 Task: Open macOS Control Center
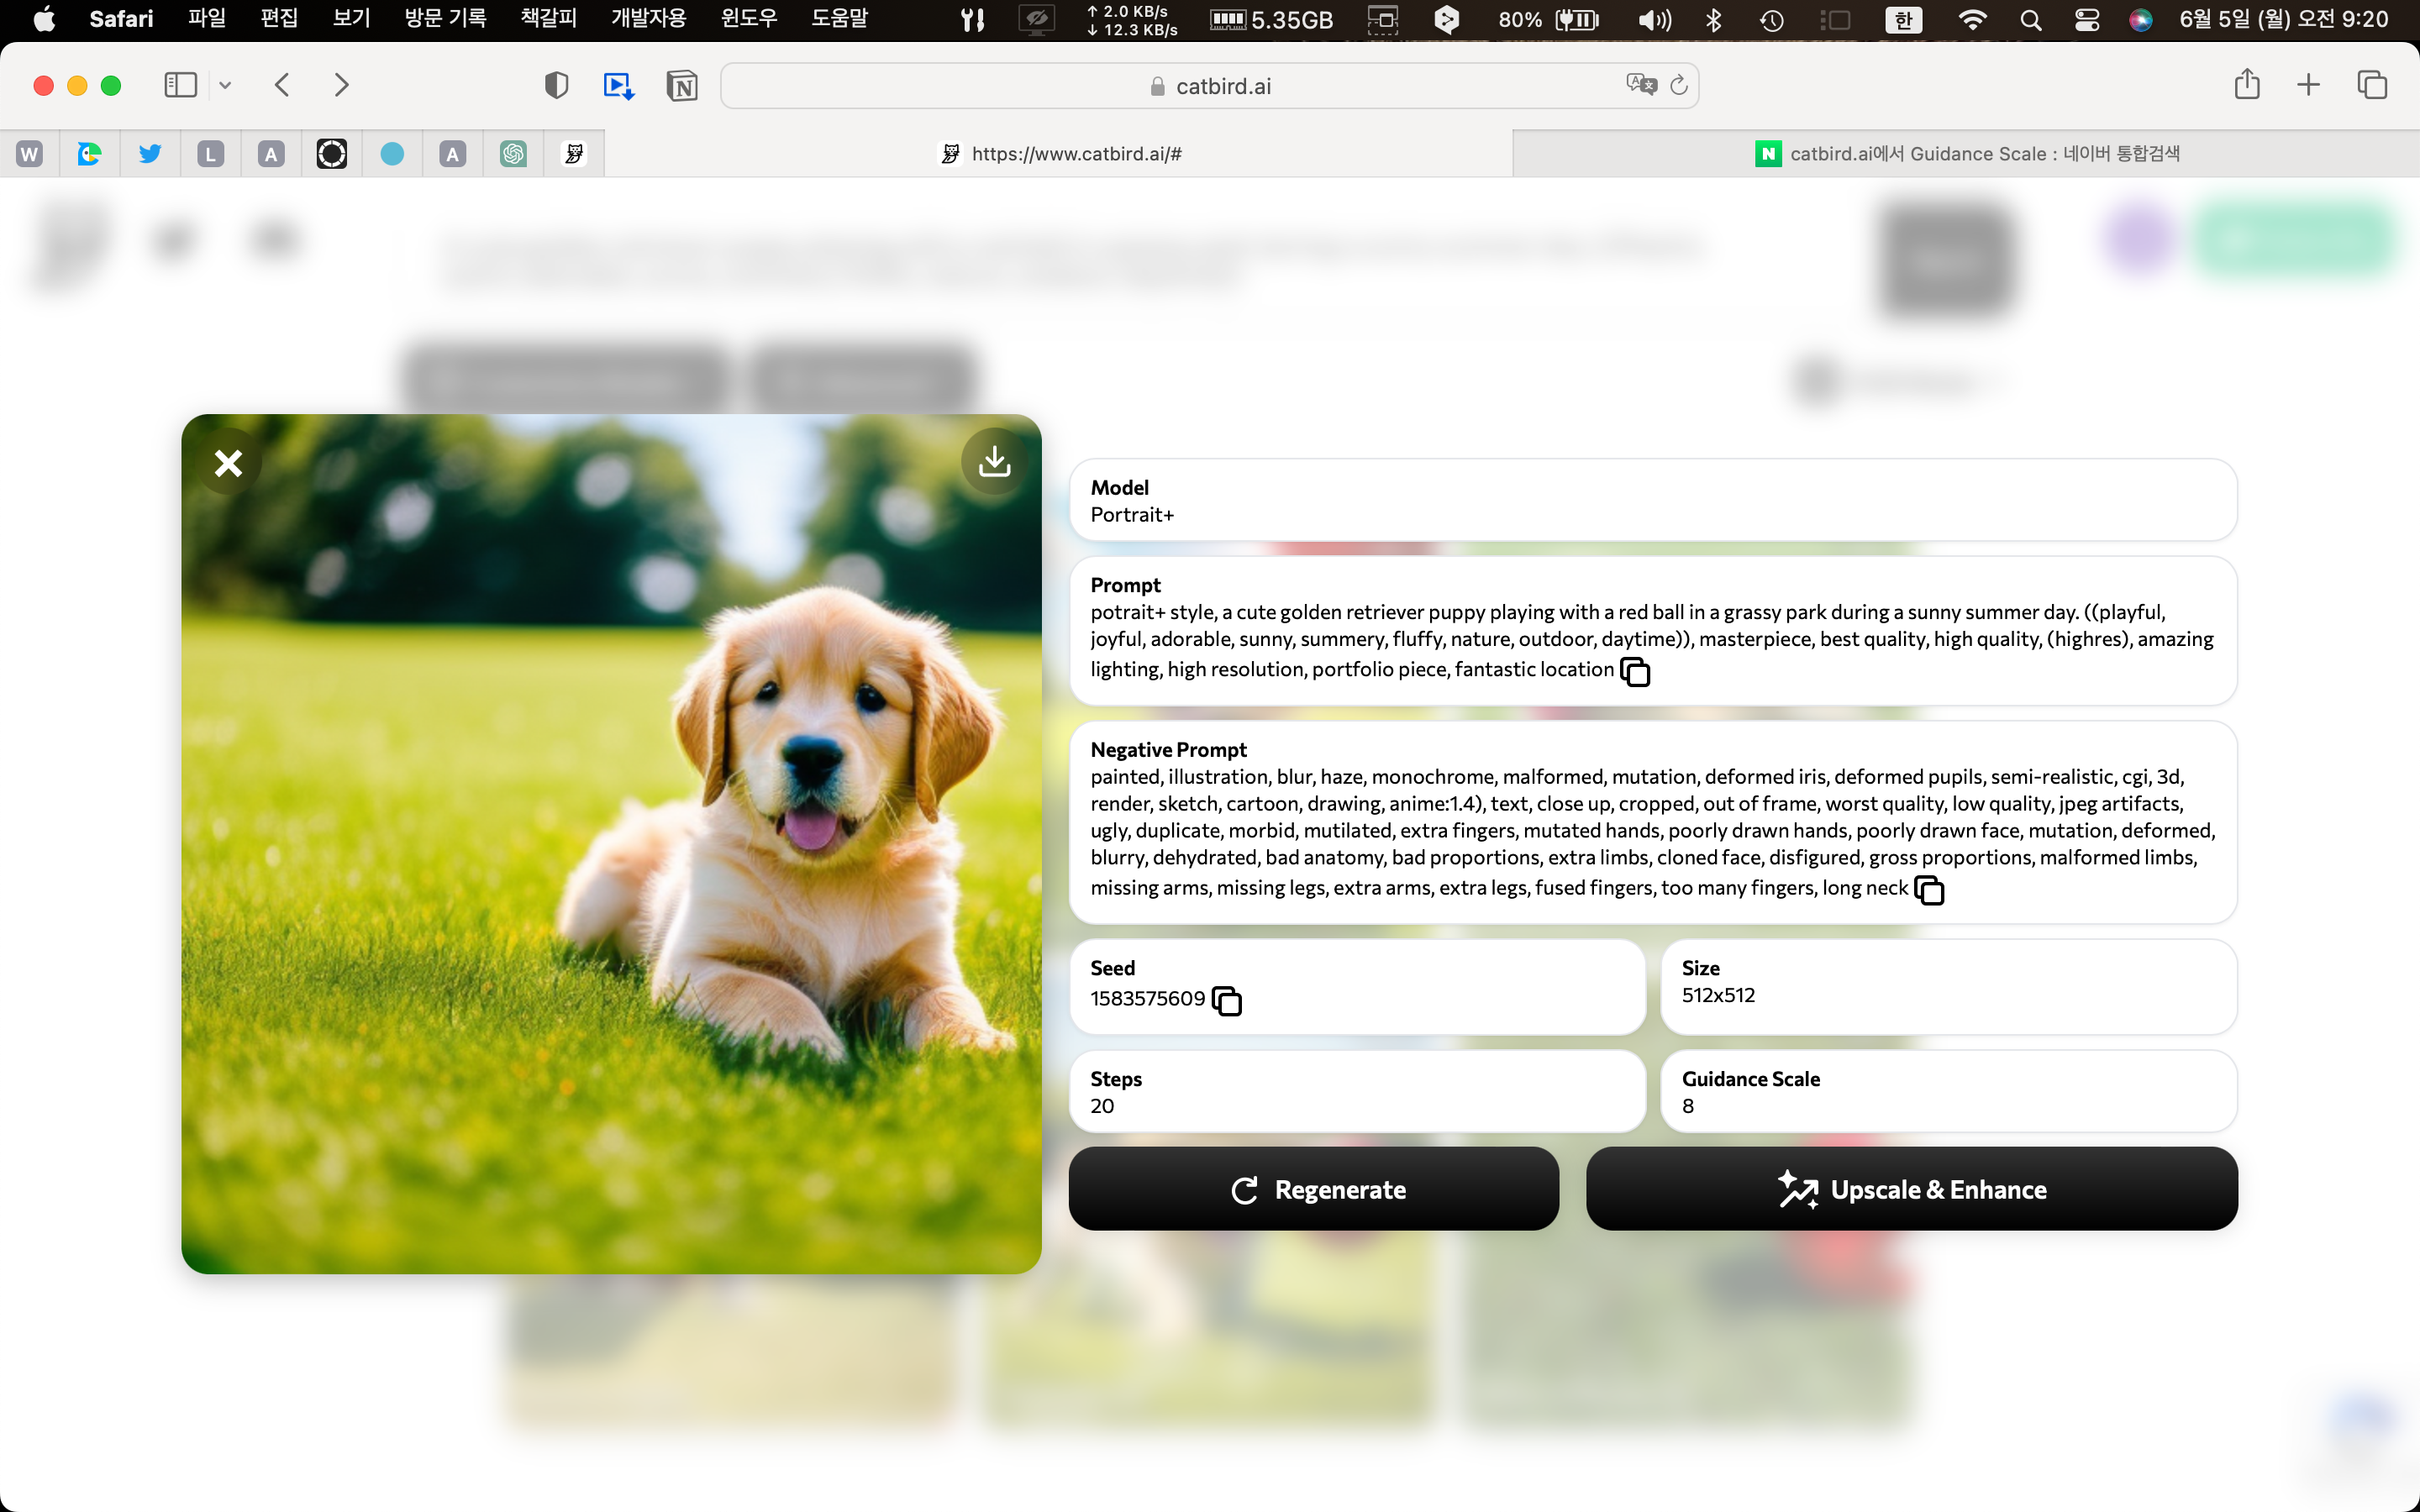pyautogui.click(x=2087, y=19)
